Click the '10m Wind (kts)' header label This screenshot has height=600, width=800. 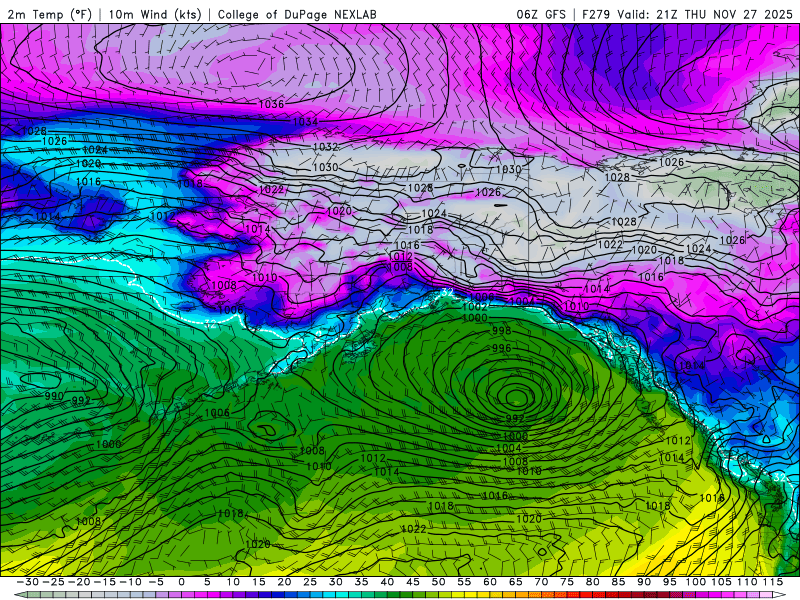pos(155,14)
